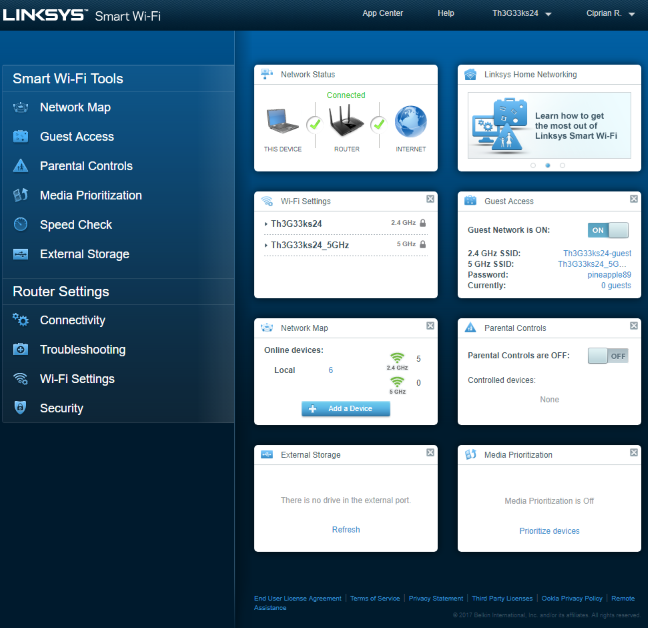Click the Linksys Home Networking widget icon
The width and height of the screenshot is (648, 628).
pyautogui.click(x=470, y=74)
